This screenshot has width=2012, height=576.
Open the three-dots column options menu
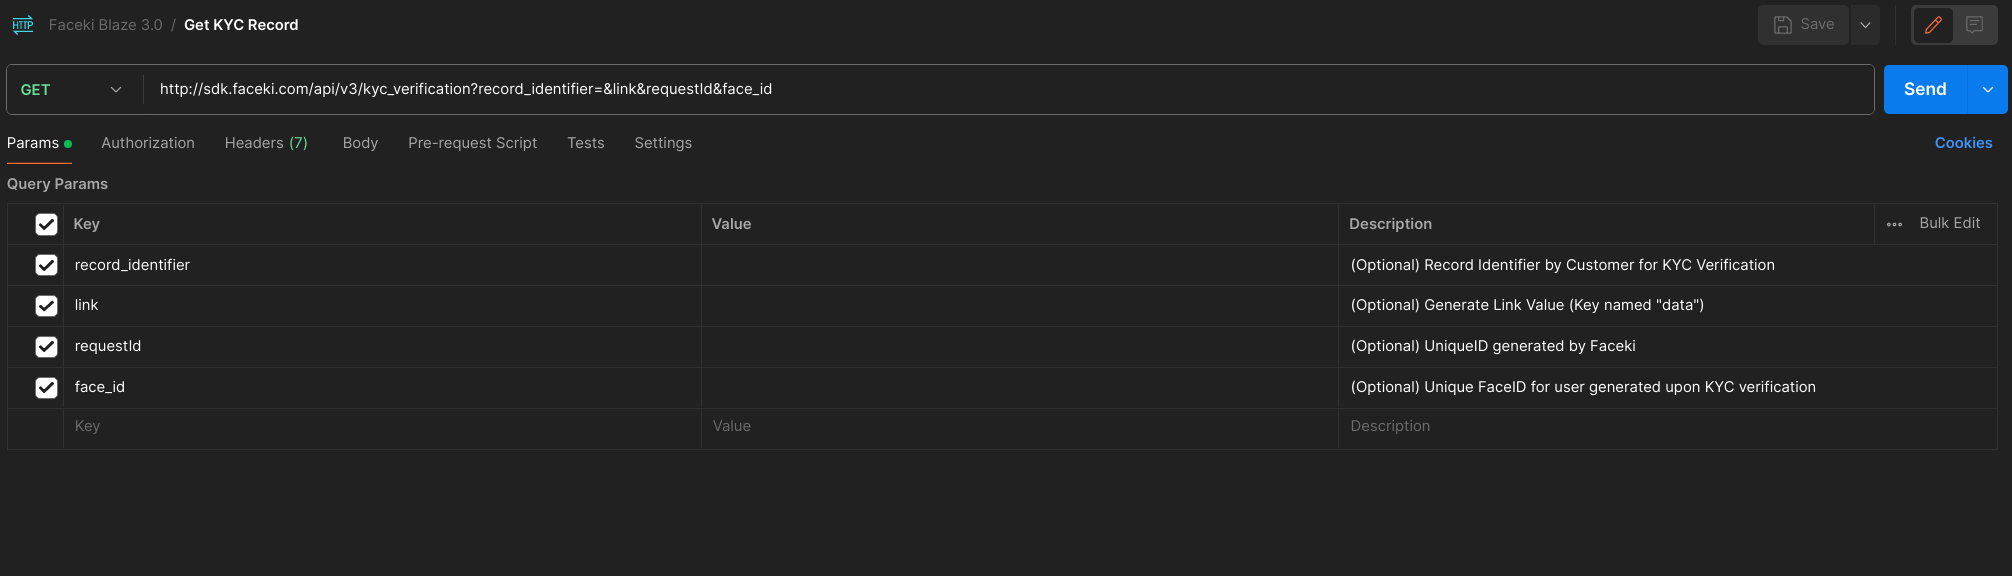pos(1894,224)
